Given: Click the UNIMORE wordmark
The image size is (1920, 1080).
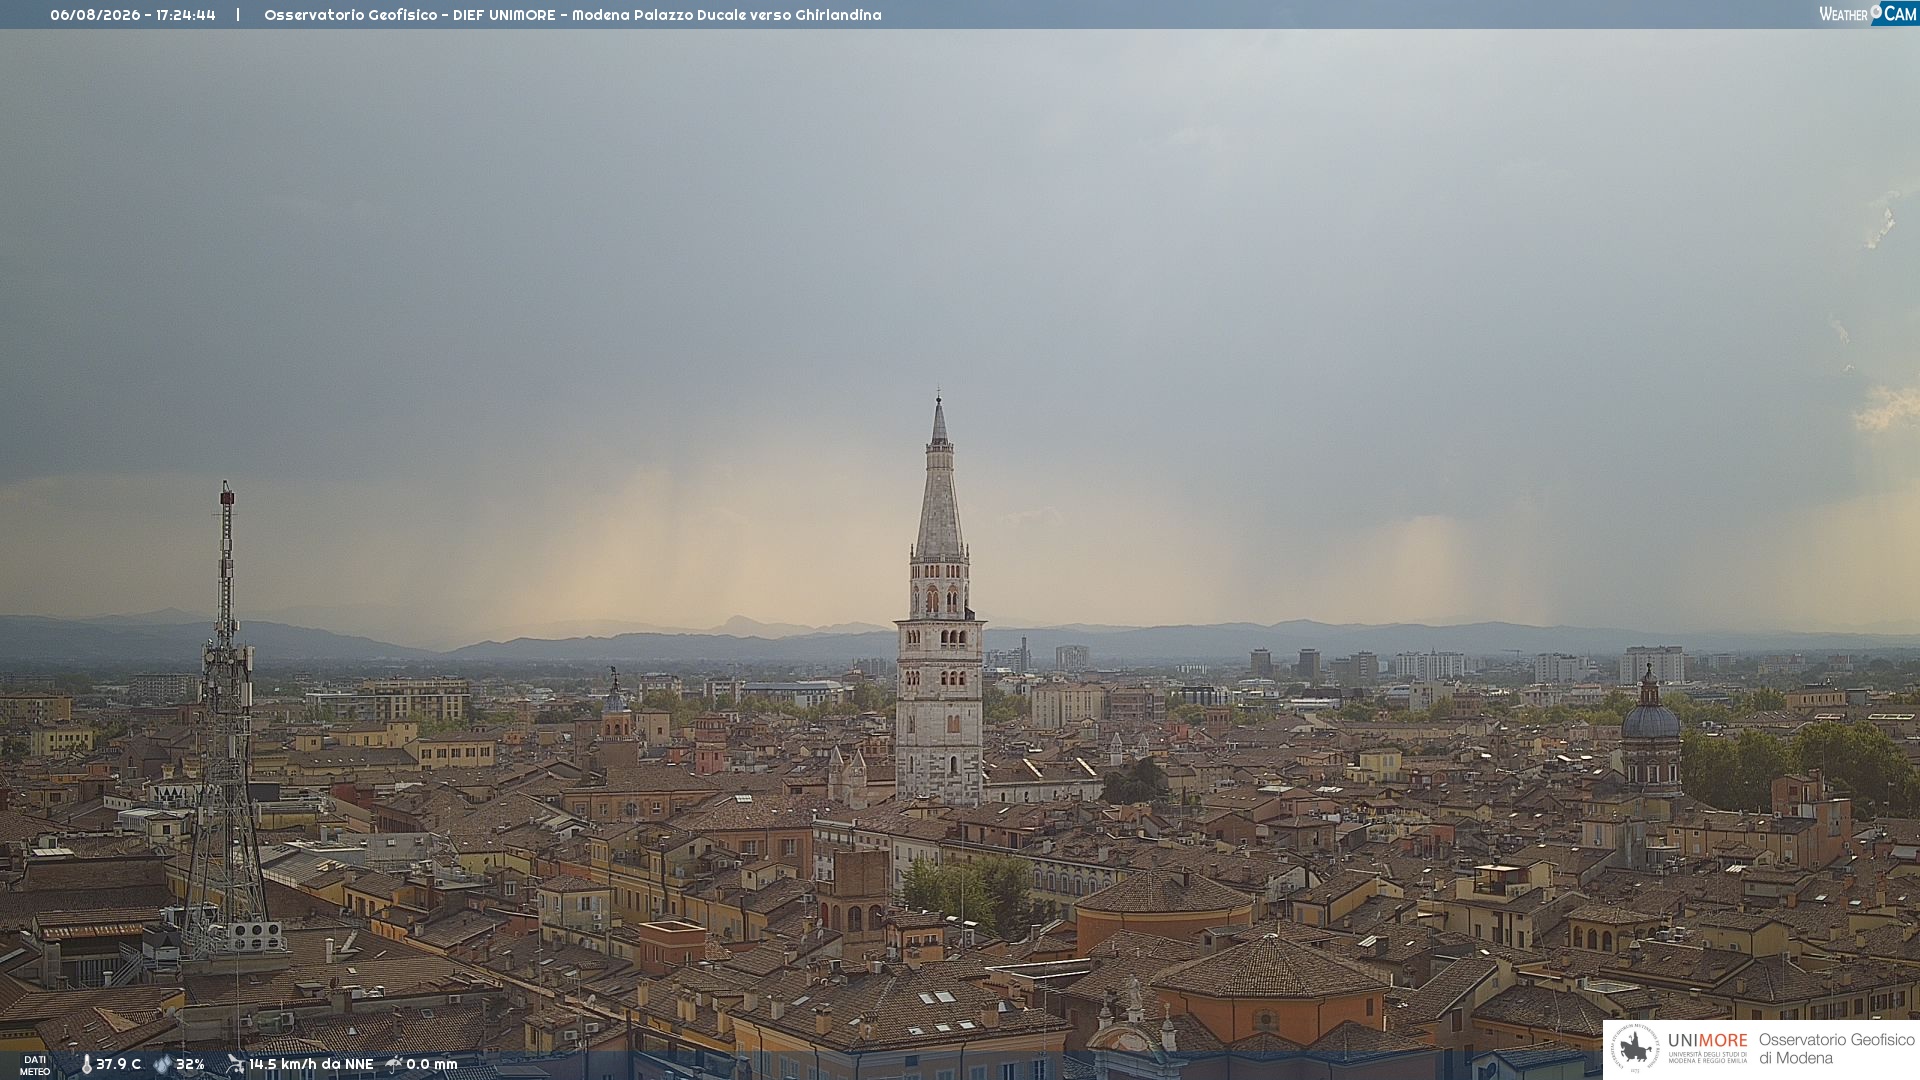Looking at the screenshot, I should 1707,1040.
